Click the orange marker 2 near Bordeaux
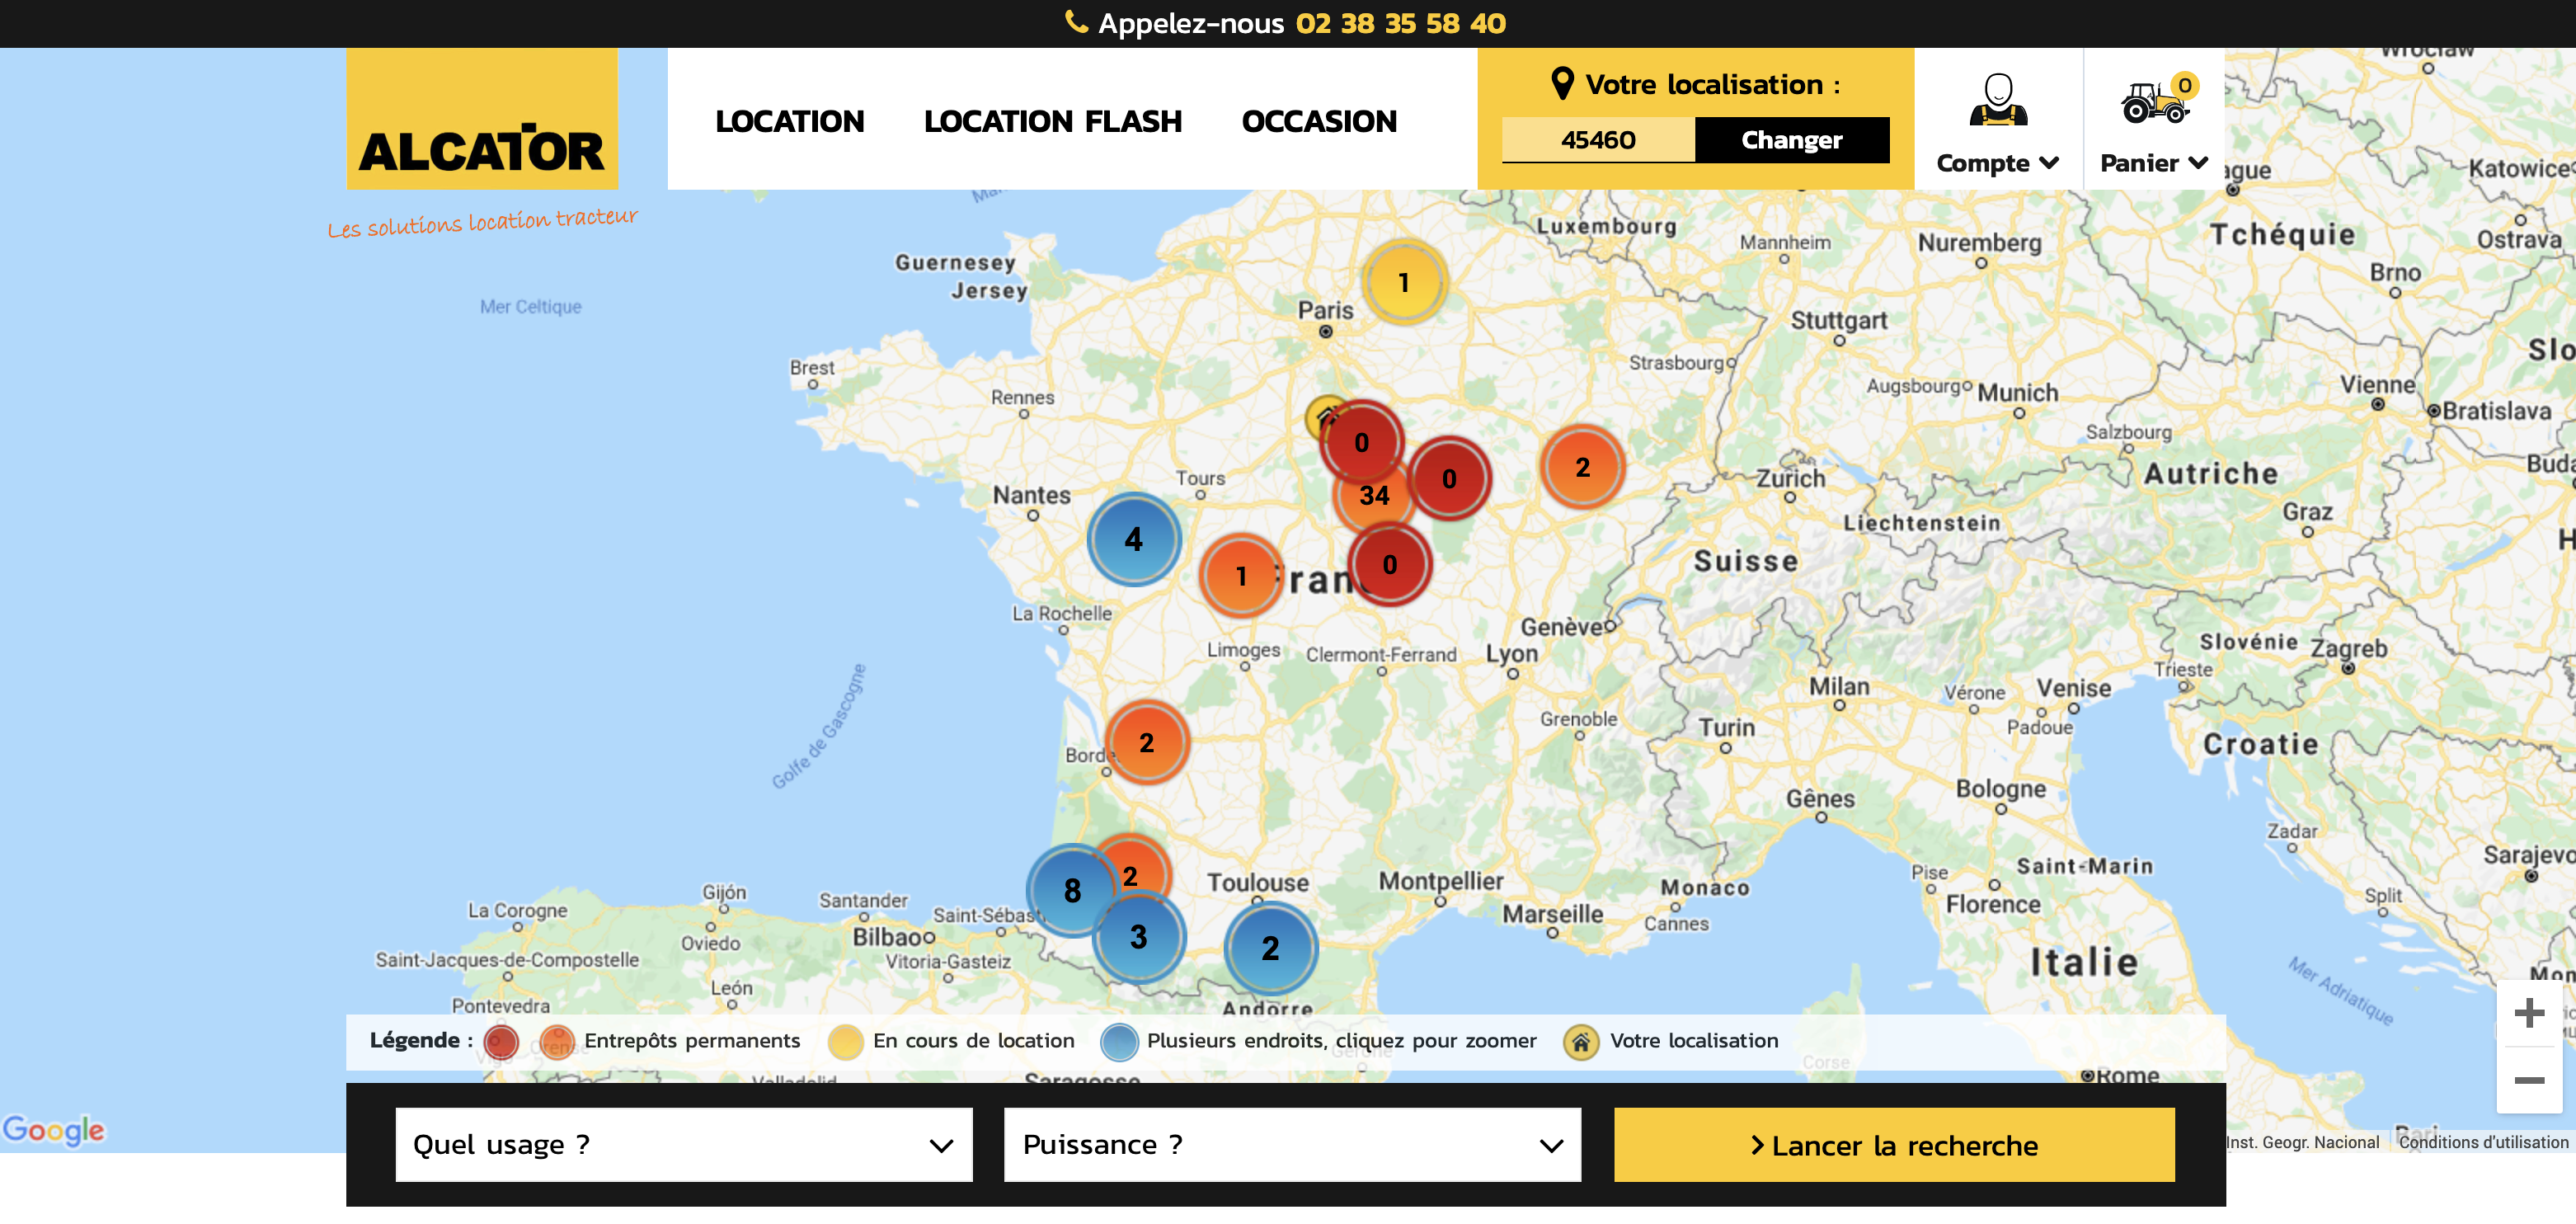This screenshot has width=2576, height=1224. 1147,743
